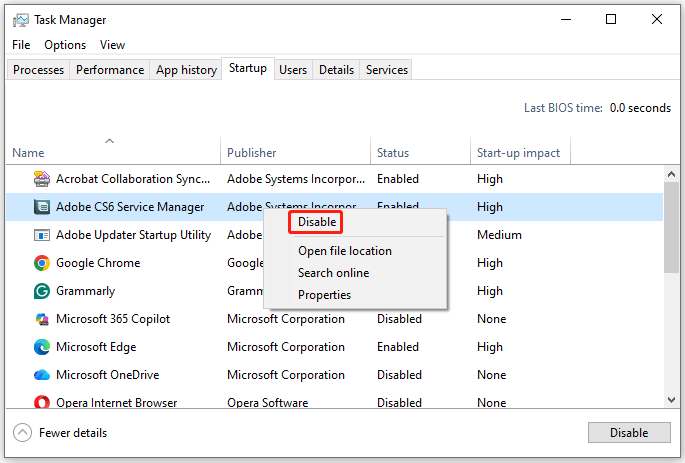Click the scrollbar down arrow
The image size is (685, 463).
pyautogui.click(x=671, y=400)
